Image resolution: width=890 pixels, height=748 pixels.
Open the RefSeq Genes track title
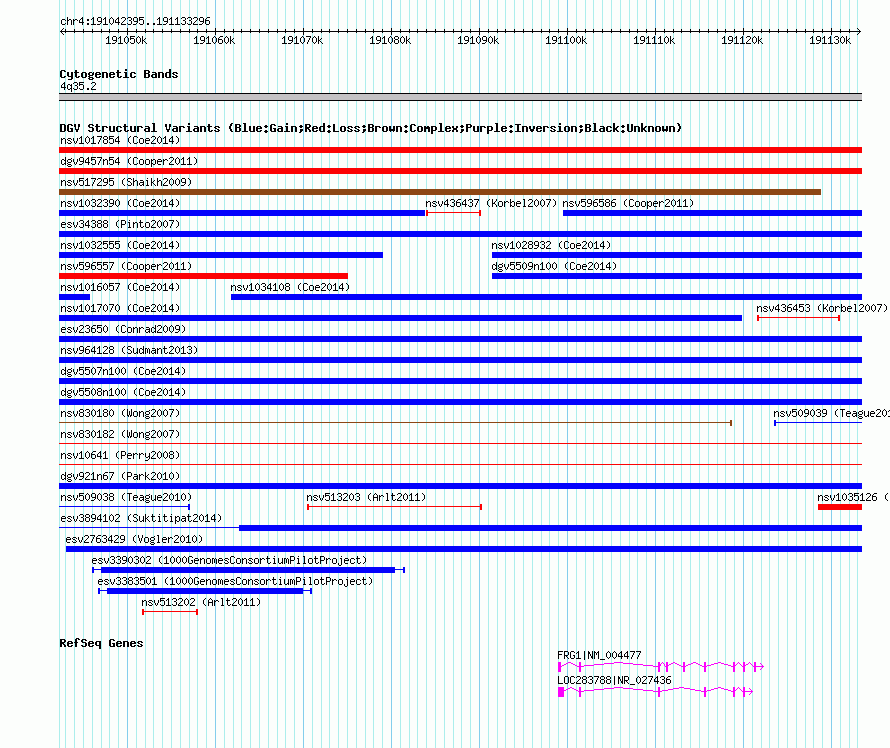[102, 643]
